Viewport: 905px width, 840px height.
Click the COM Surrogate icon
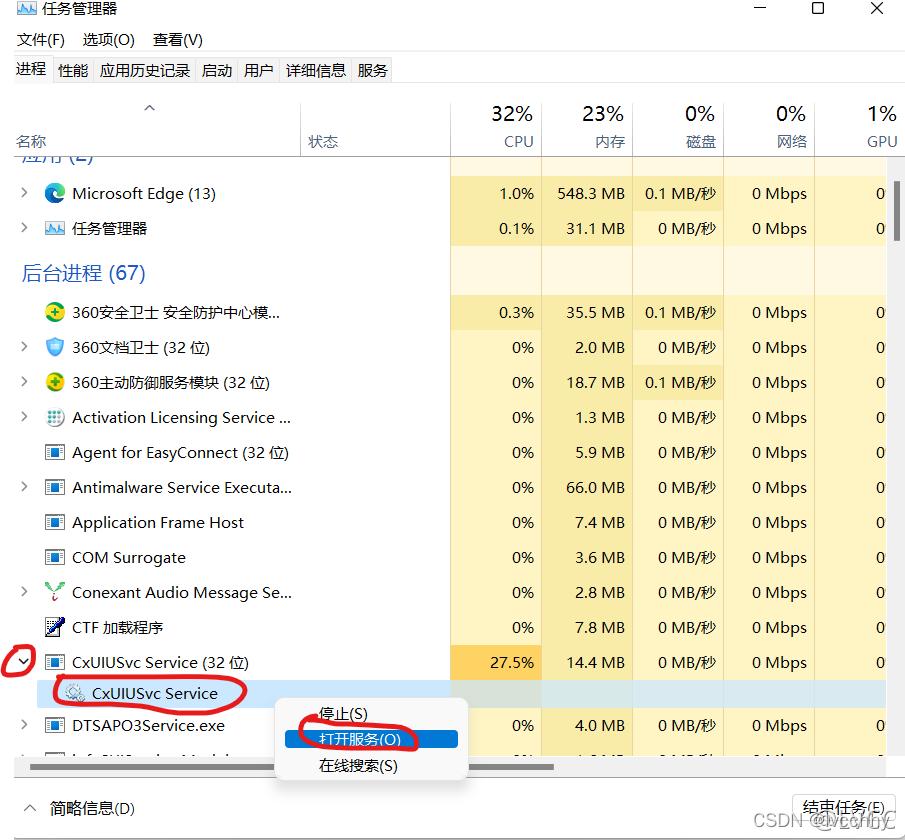(55, 558)
